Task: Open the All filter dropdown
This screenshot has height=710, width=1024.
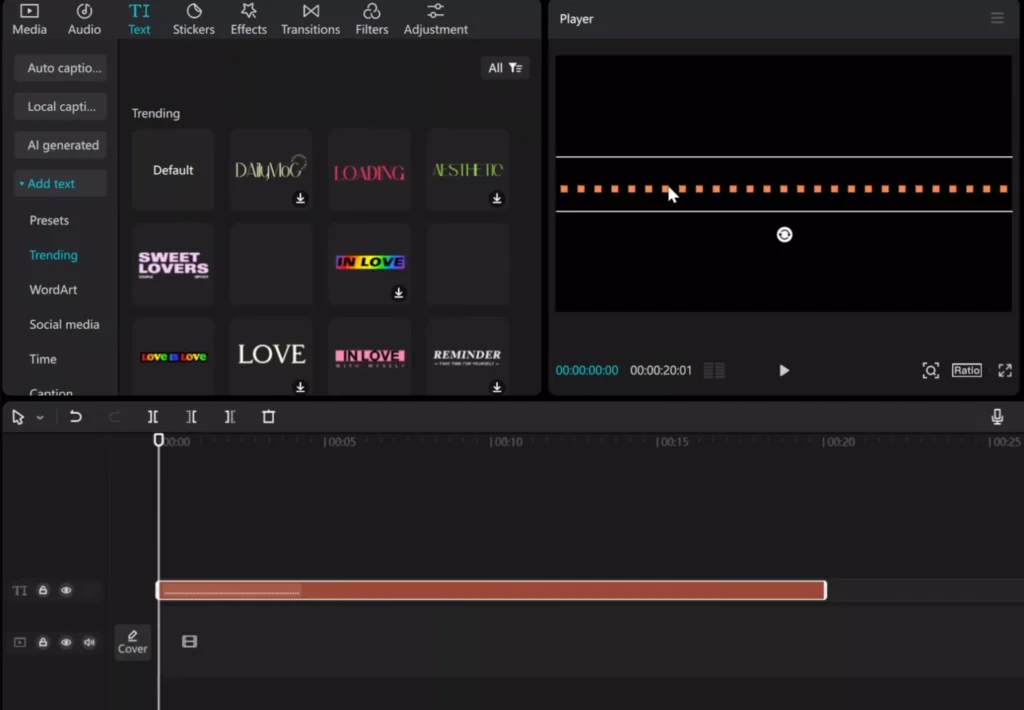Action: click(x=505, y=68)
